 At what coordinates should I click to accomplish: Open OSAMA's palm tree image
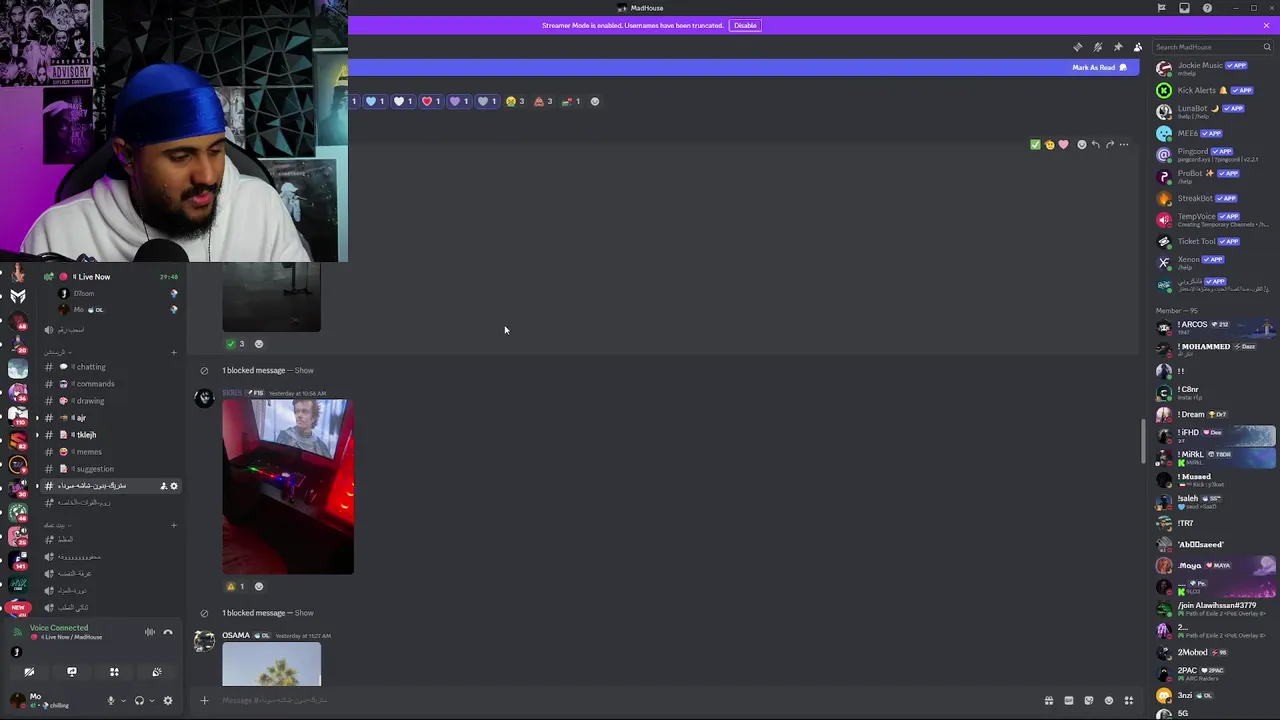click(x=272, y=665)
